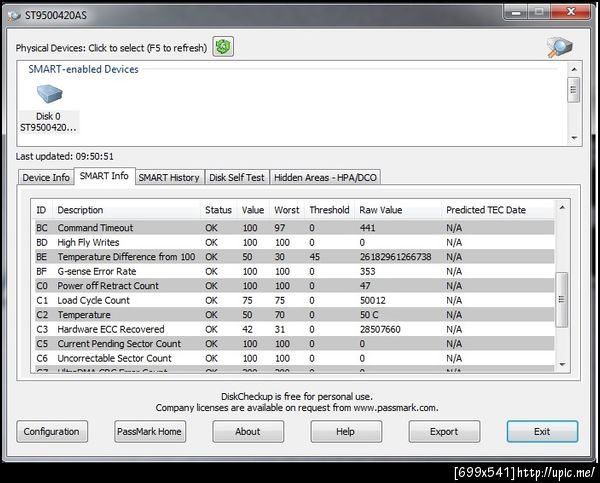Open the Help button
Viewport: 600px width, 483px height.
(x=346, y=432)
